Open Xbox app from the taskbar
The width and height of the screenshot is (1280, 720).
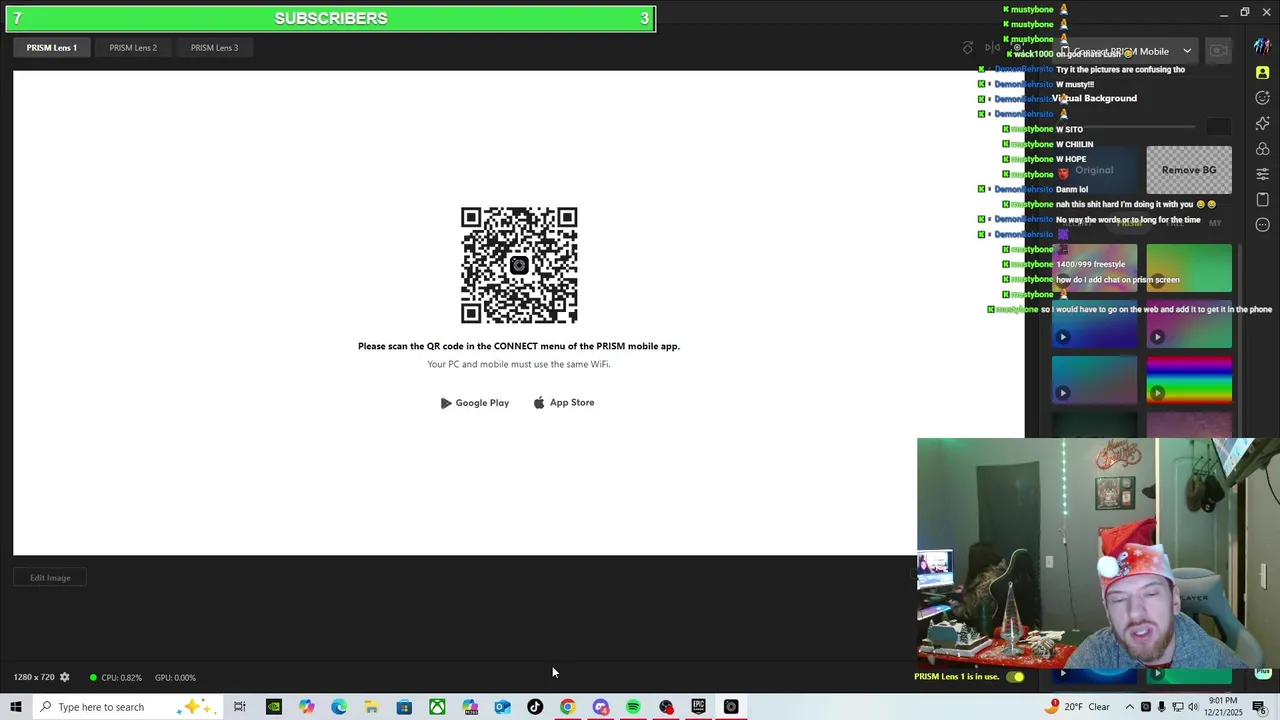pyautogui.click(x=437, y=707)
